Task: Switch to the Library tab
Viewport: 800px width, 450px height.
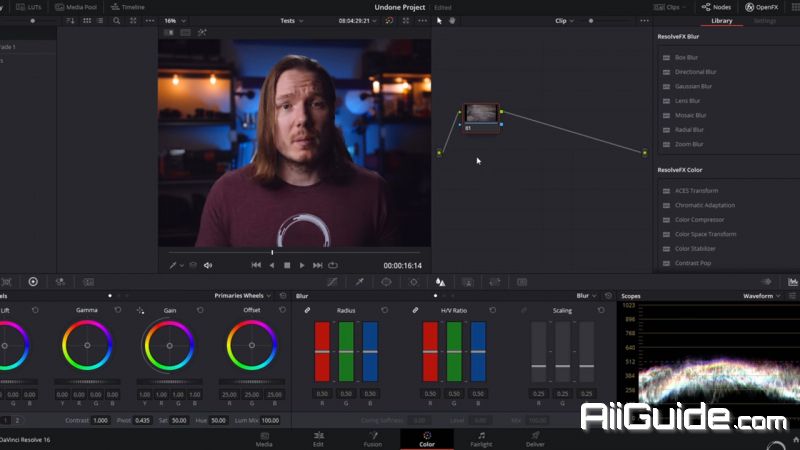Action: point(721,21)
